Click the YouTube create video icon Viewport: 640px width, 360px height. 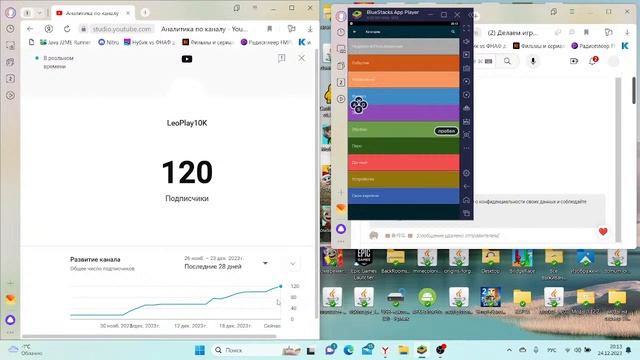click(574, 61)
